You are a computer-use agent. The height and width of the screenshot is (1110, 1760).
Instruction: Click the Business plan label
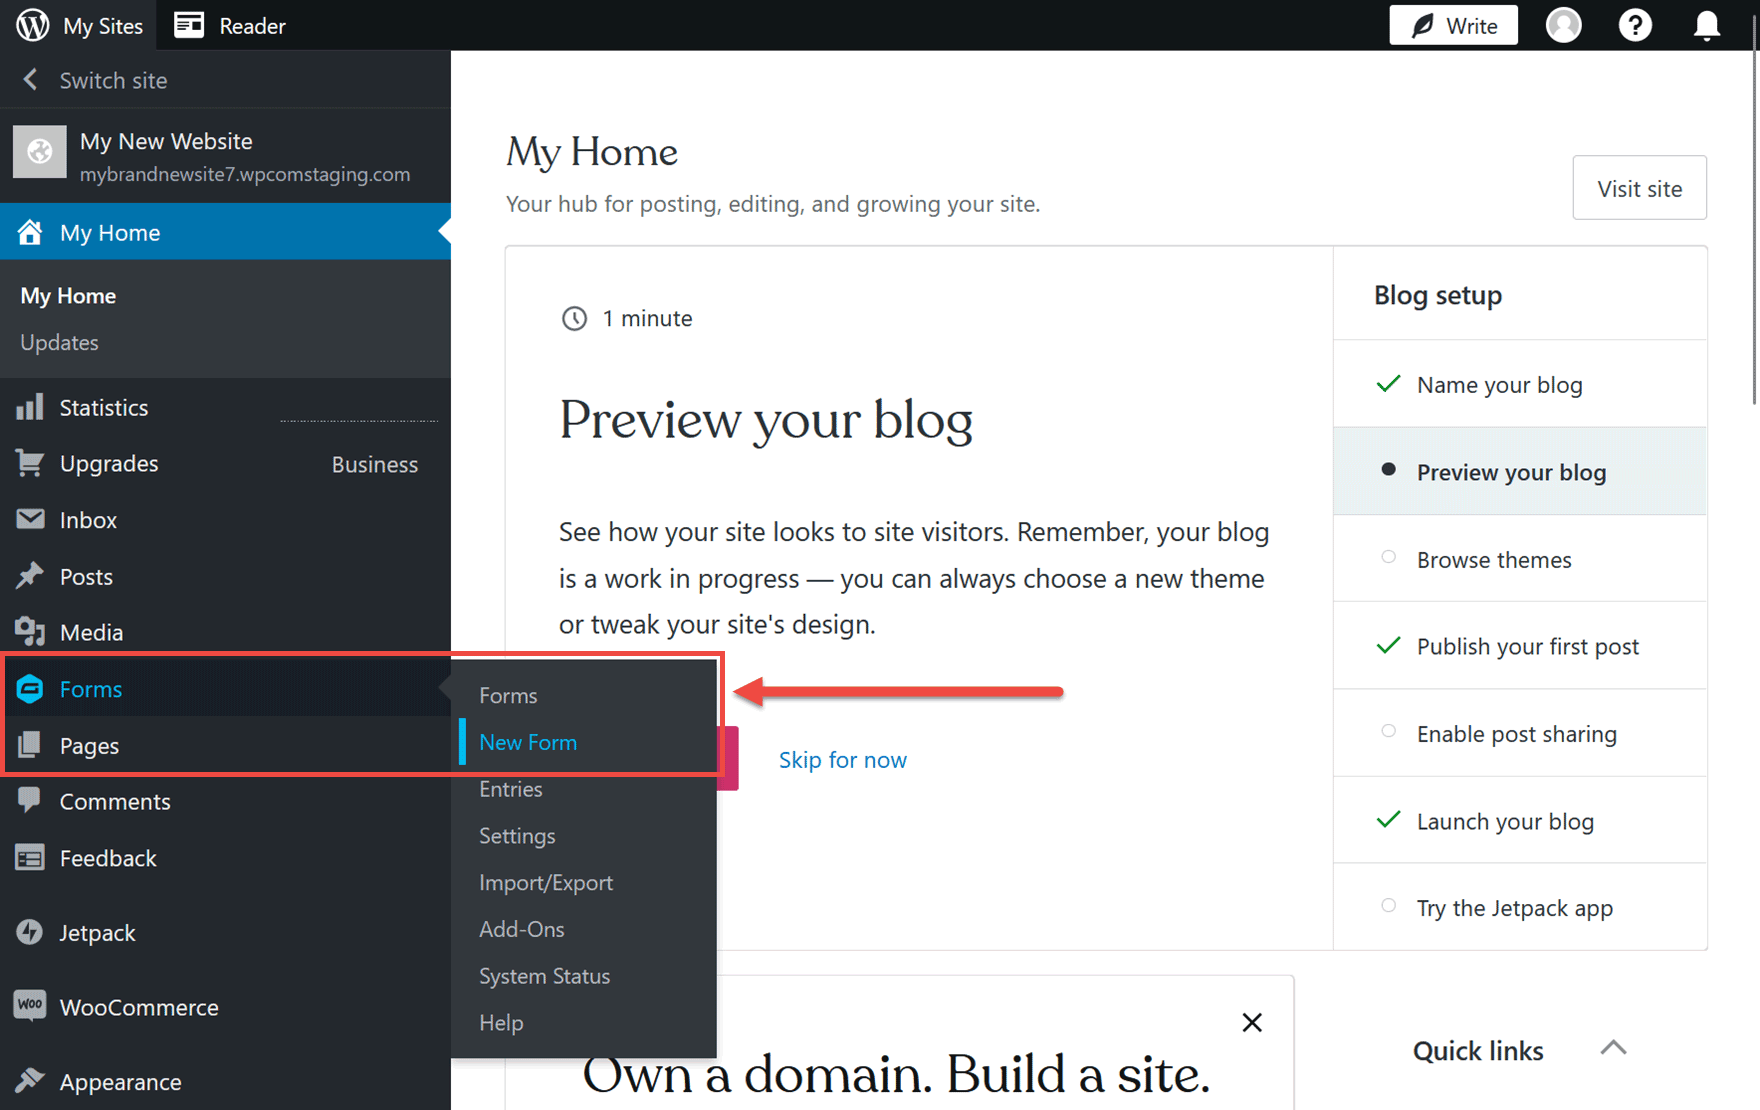pyautogui.click(x=375, y=464)
